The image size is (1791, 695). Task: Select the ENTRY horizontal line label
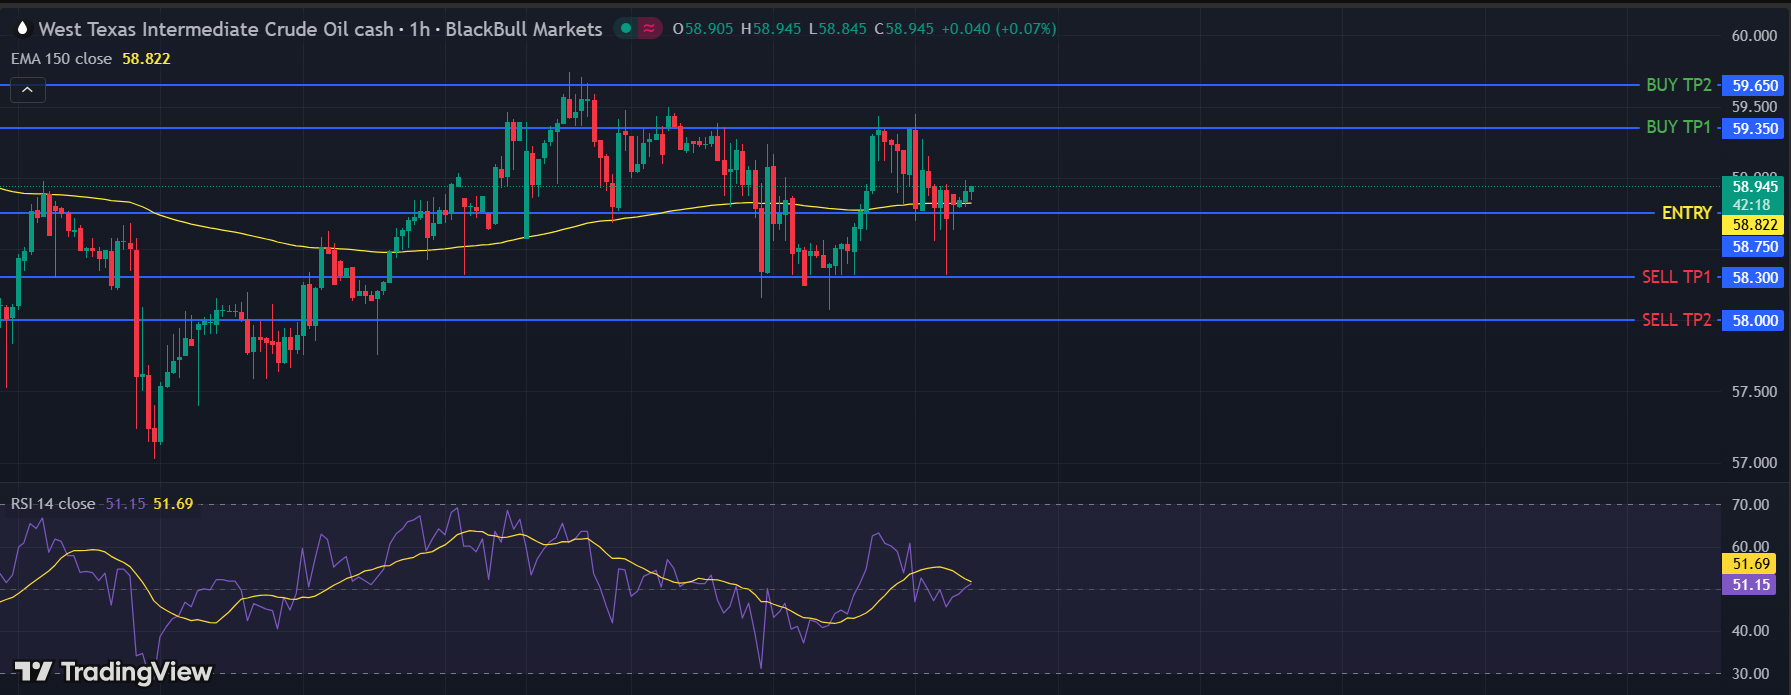click(1686, 213)
